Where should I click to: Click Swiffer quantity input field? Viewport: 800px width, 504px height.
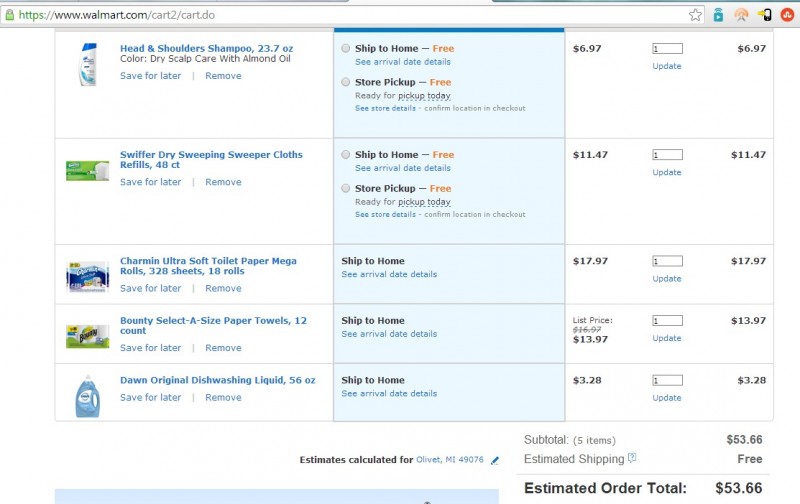667,155
